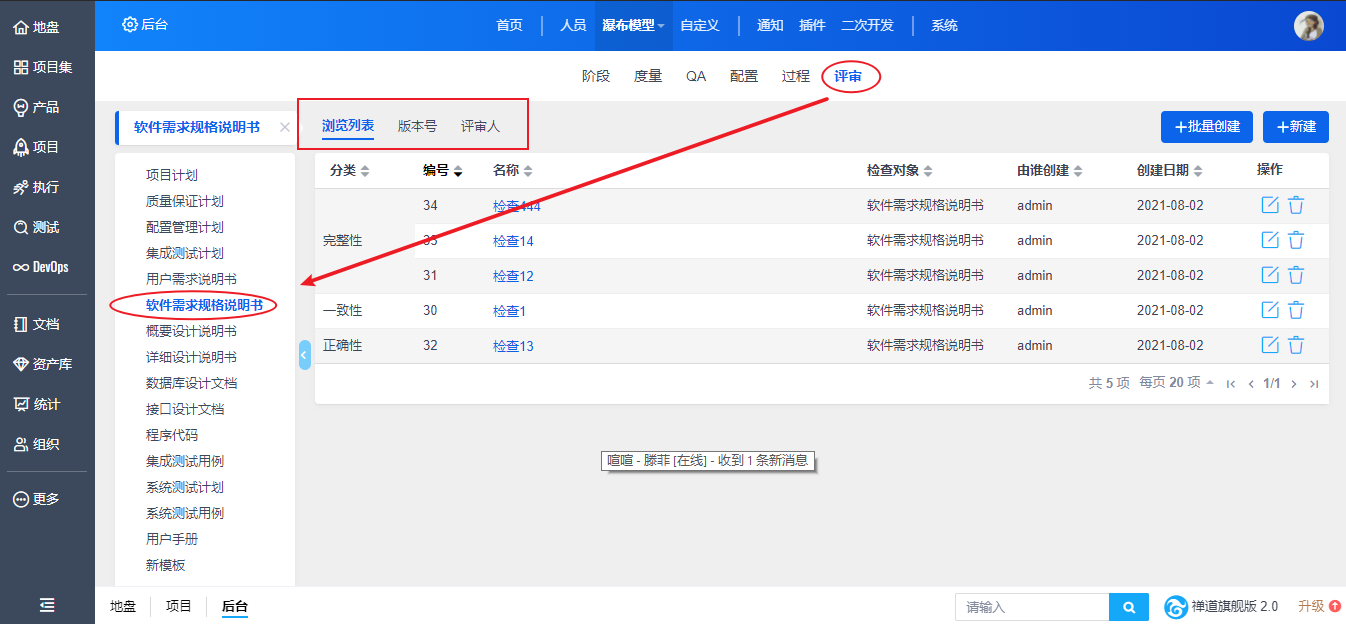Select the QA submenu item

[x=696, y=76]
